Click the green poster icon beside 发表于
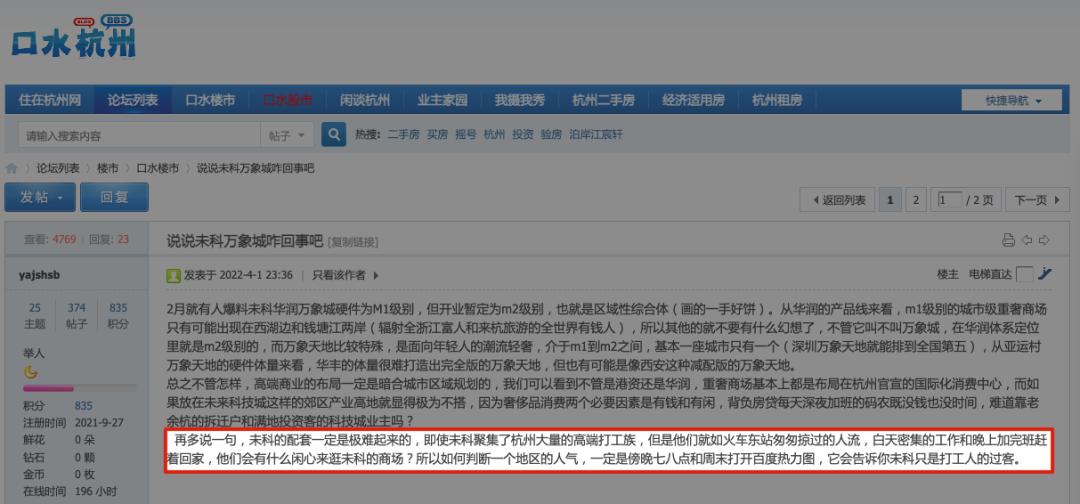 pyautogui.click(x=174, y=275)
